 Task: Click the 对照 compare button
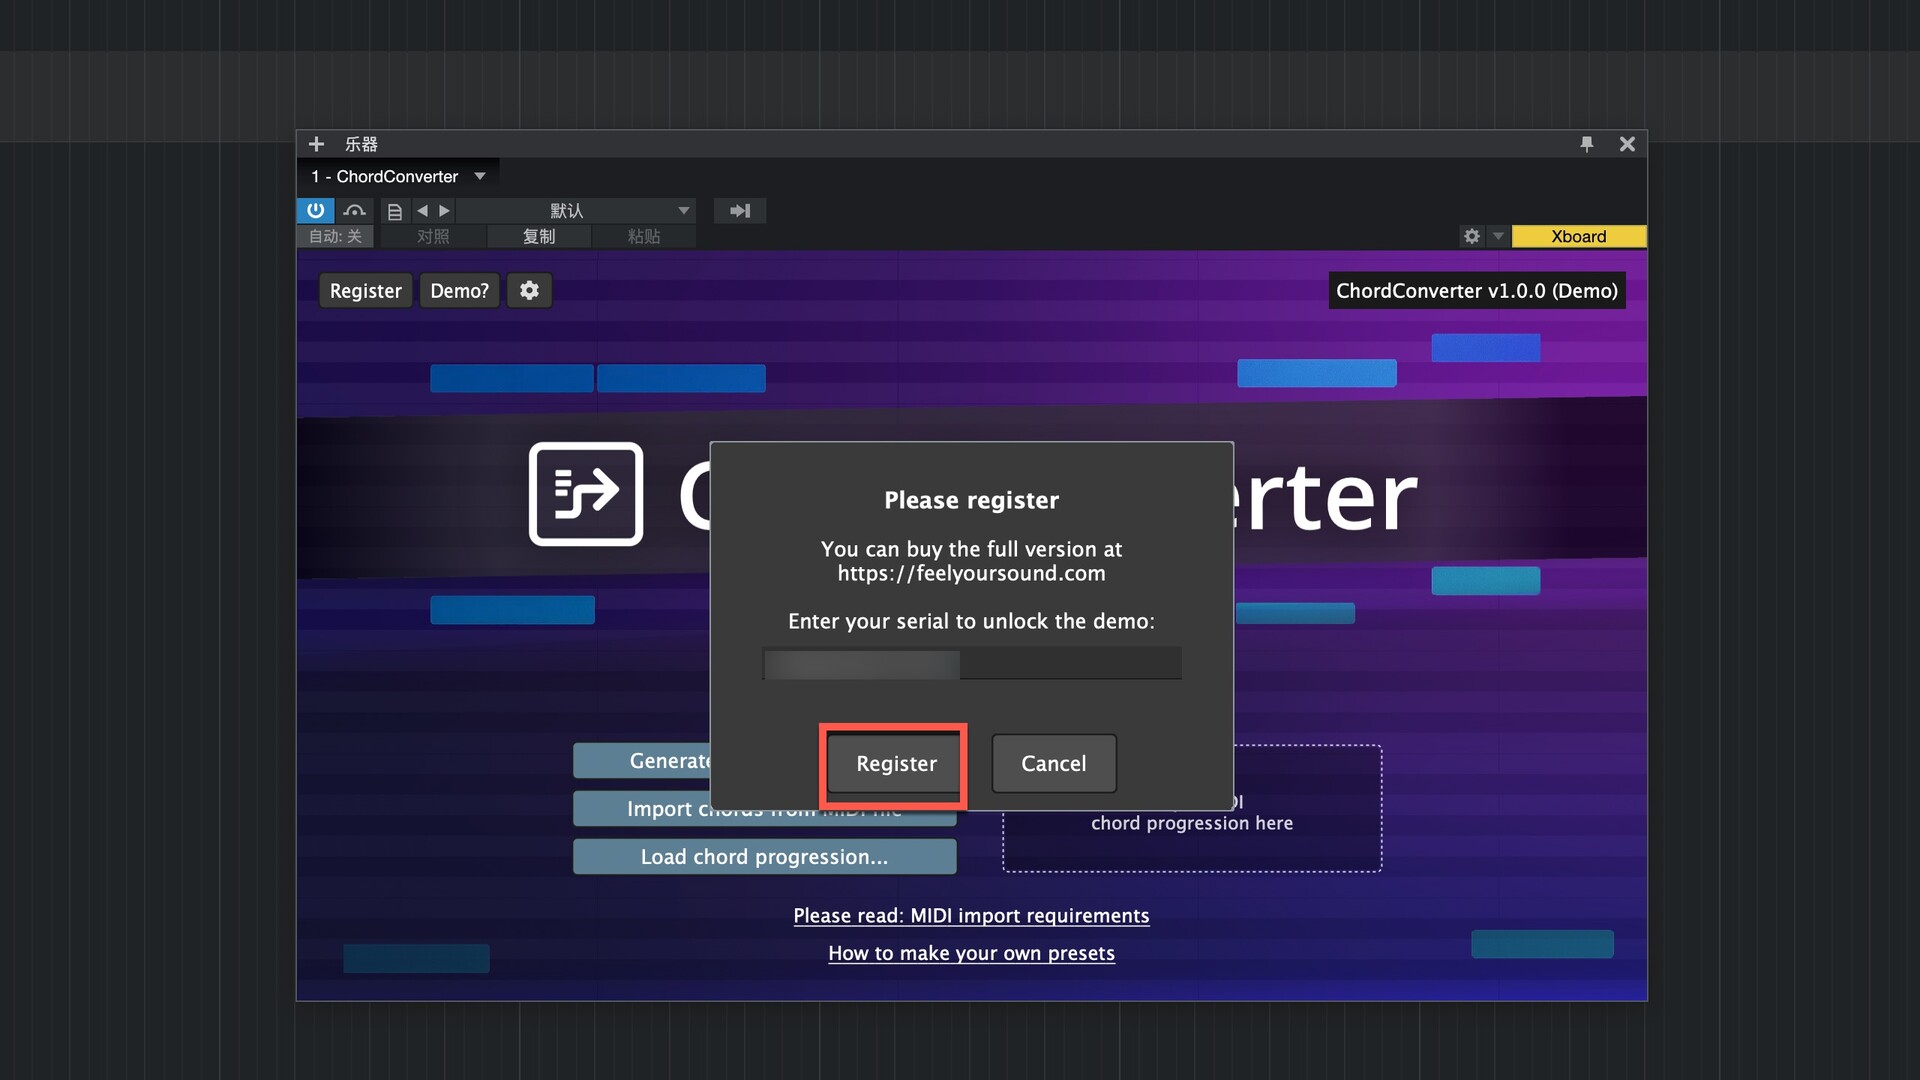[x=433, y=236]
